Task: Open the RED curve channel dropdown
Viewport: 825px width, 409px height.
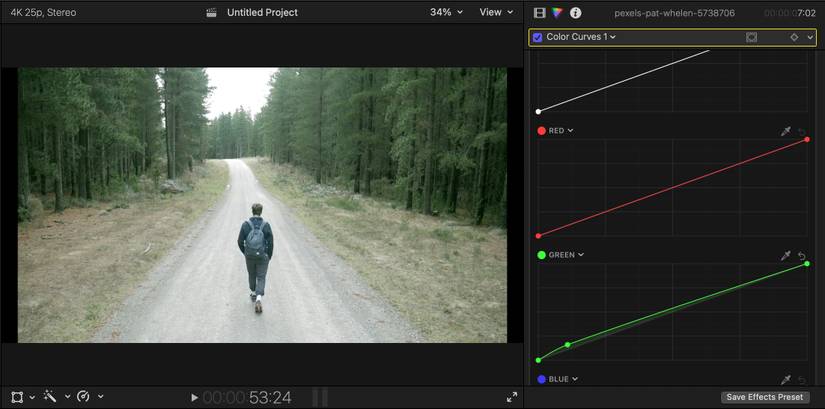Action: (x=561, y=131)
